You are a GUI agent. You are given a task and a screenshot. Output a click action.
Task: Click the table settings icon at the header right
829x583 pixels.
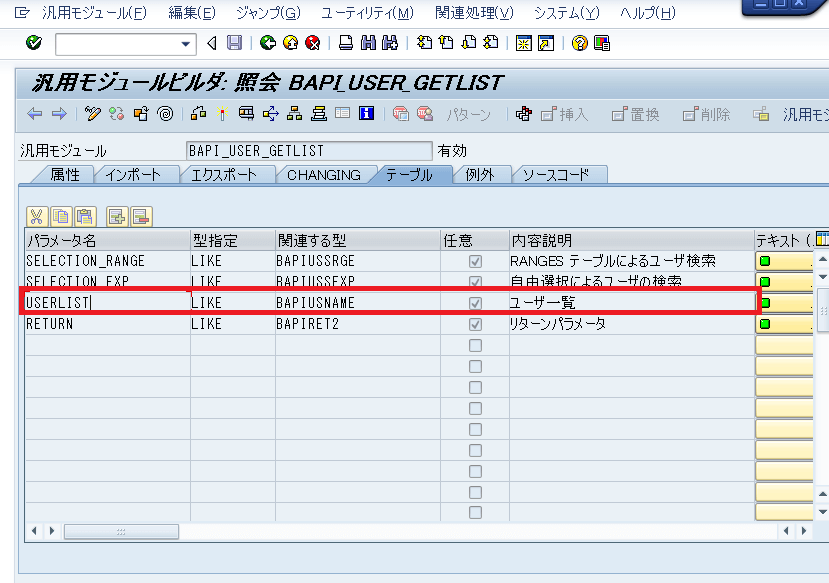822,238
